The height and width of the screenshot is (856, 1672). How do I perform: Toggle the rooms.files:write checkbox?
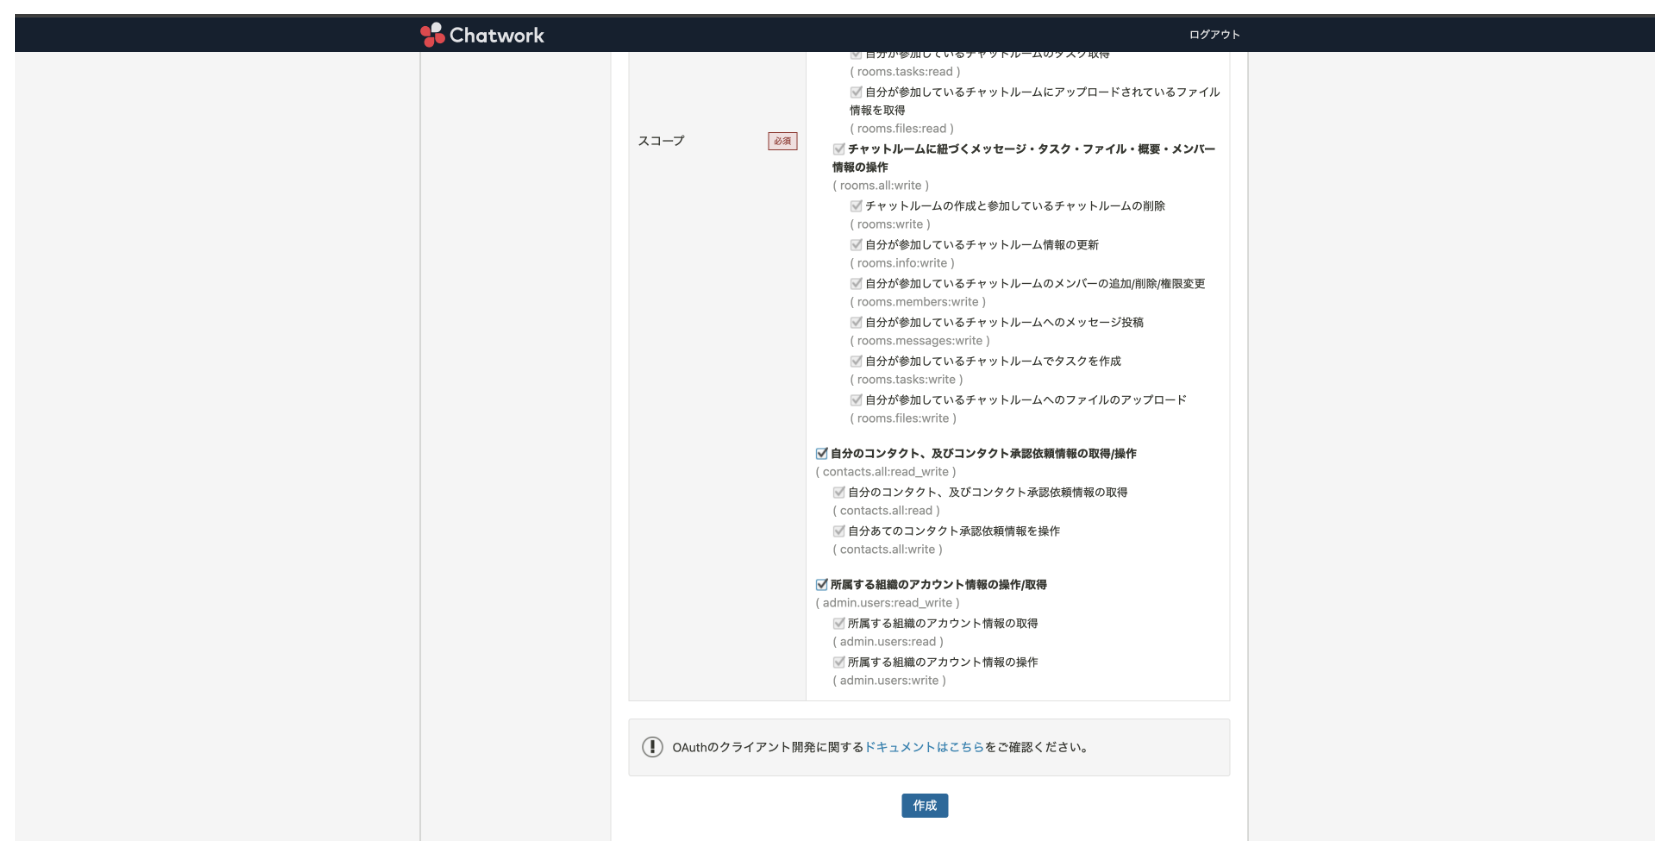[x=856, y=400]
